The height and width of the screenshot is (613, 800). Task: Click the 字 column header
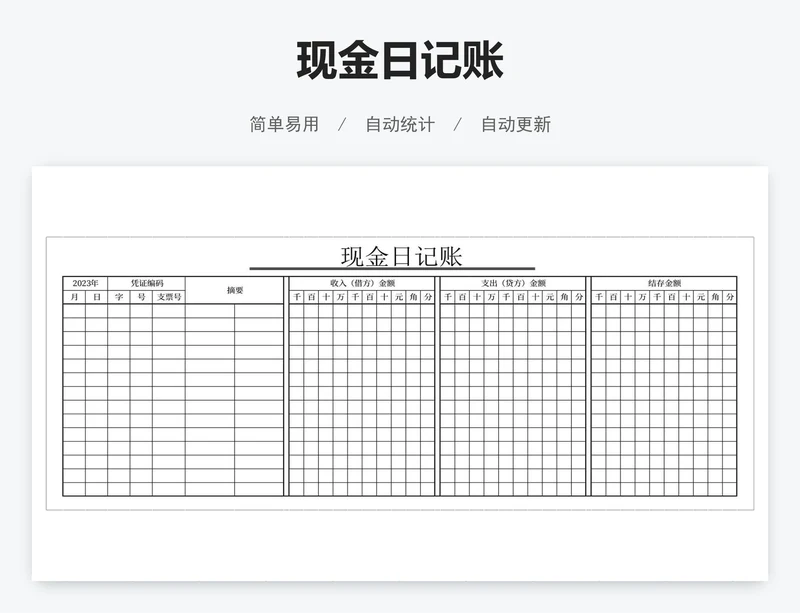(x=119, y=297)
